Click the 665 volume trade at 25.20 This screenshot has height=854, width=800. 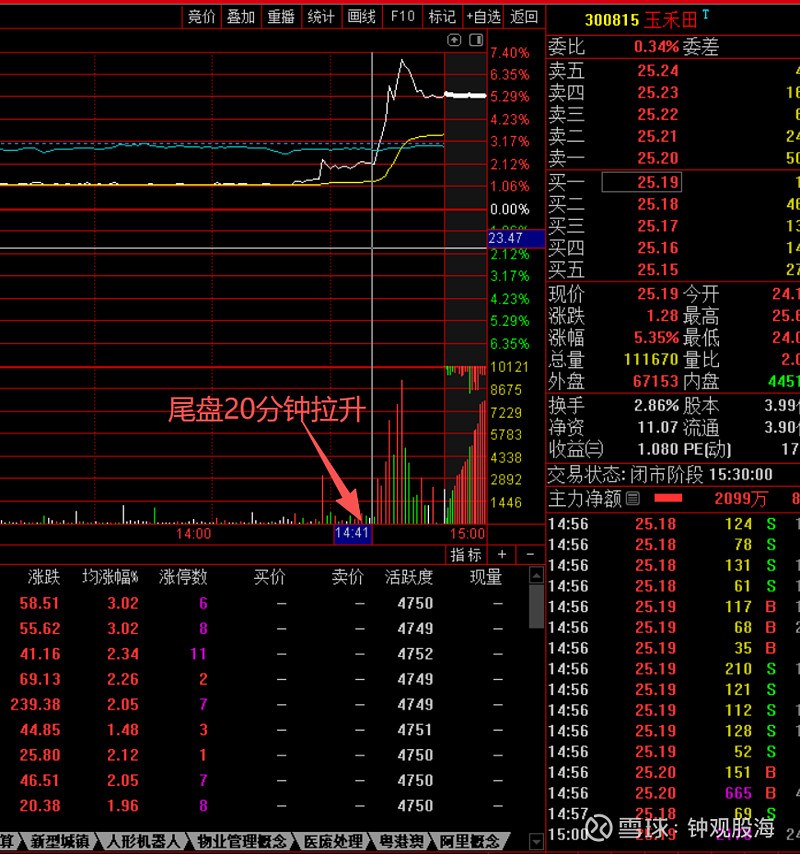(x=738, y=794)
